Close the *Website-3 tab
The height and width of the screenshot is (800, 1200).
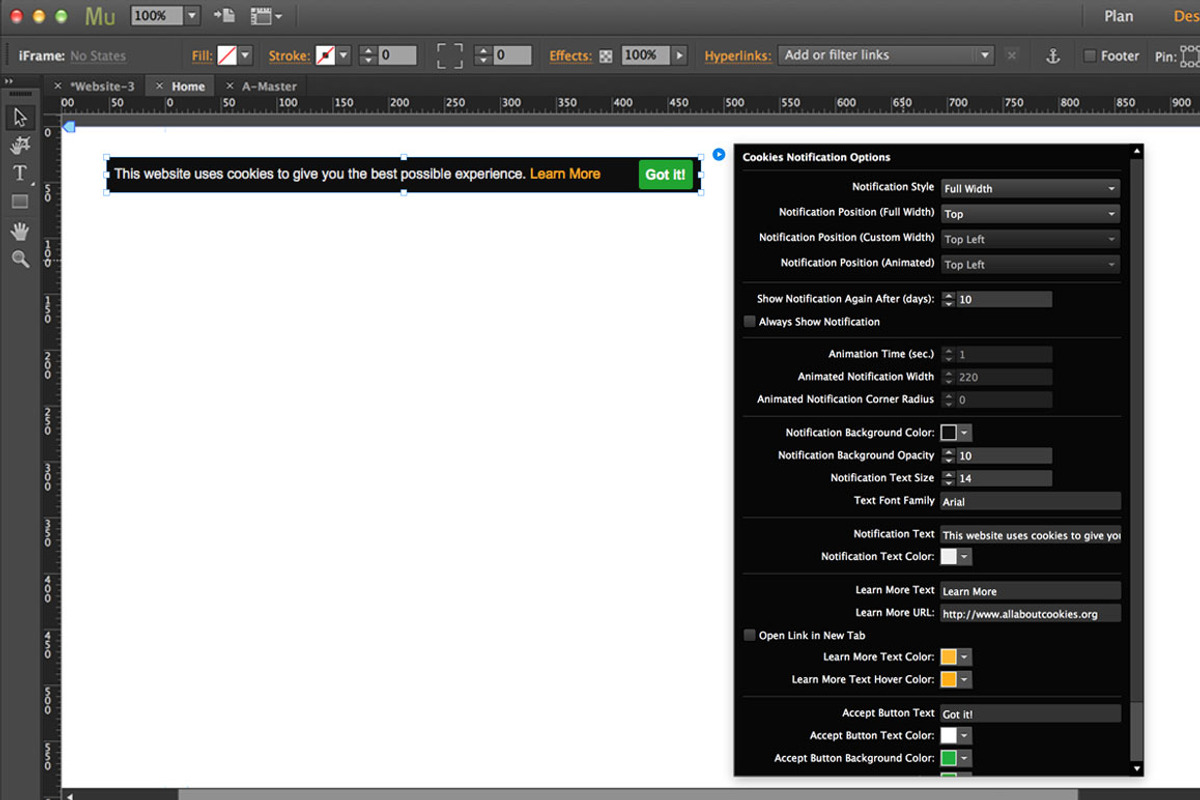58,86
